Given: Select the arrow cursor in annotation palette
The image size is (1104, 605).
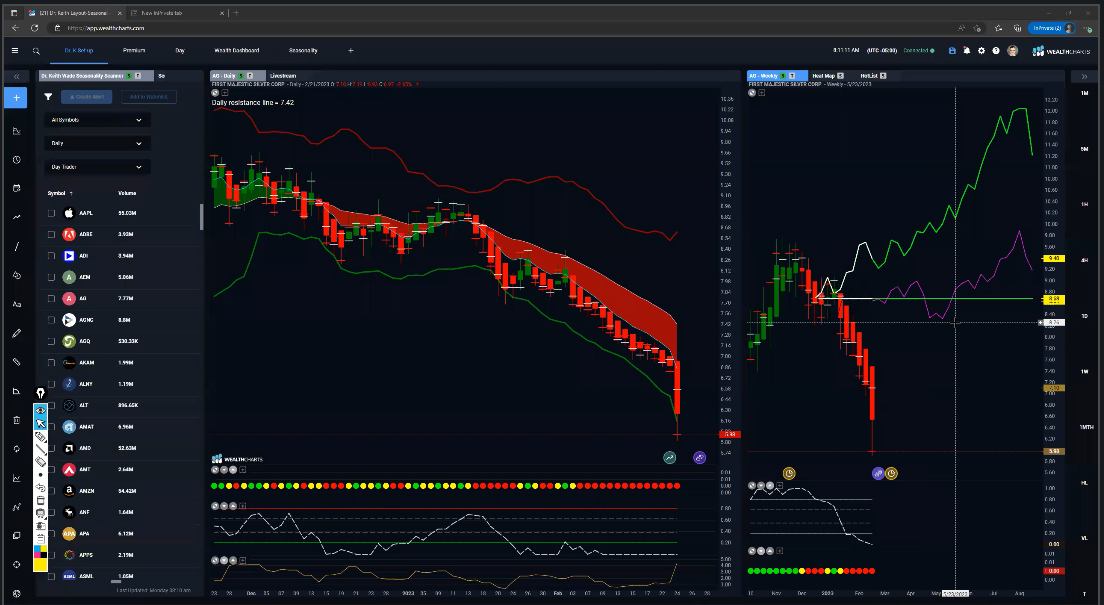Looking at the screenshot, I should pos(41,423).
